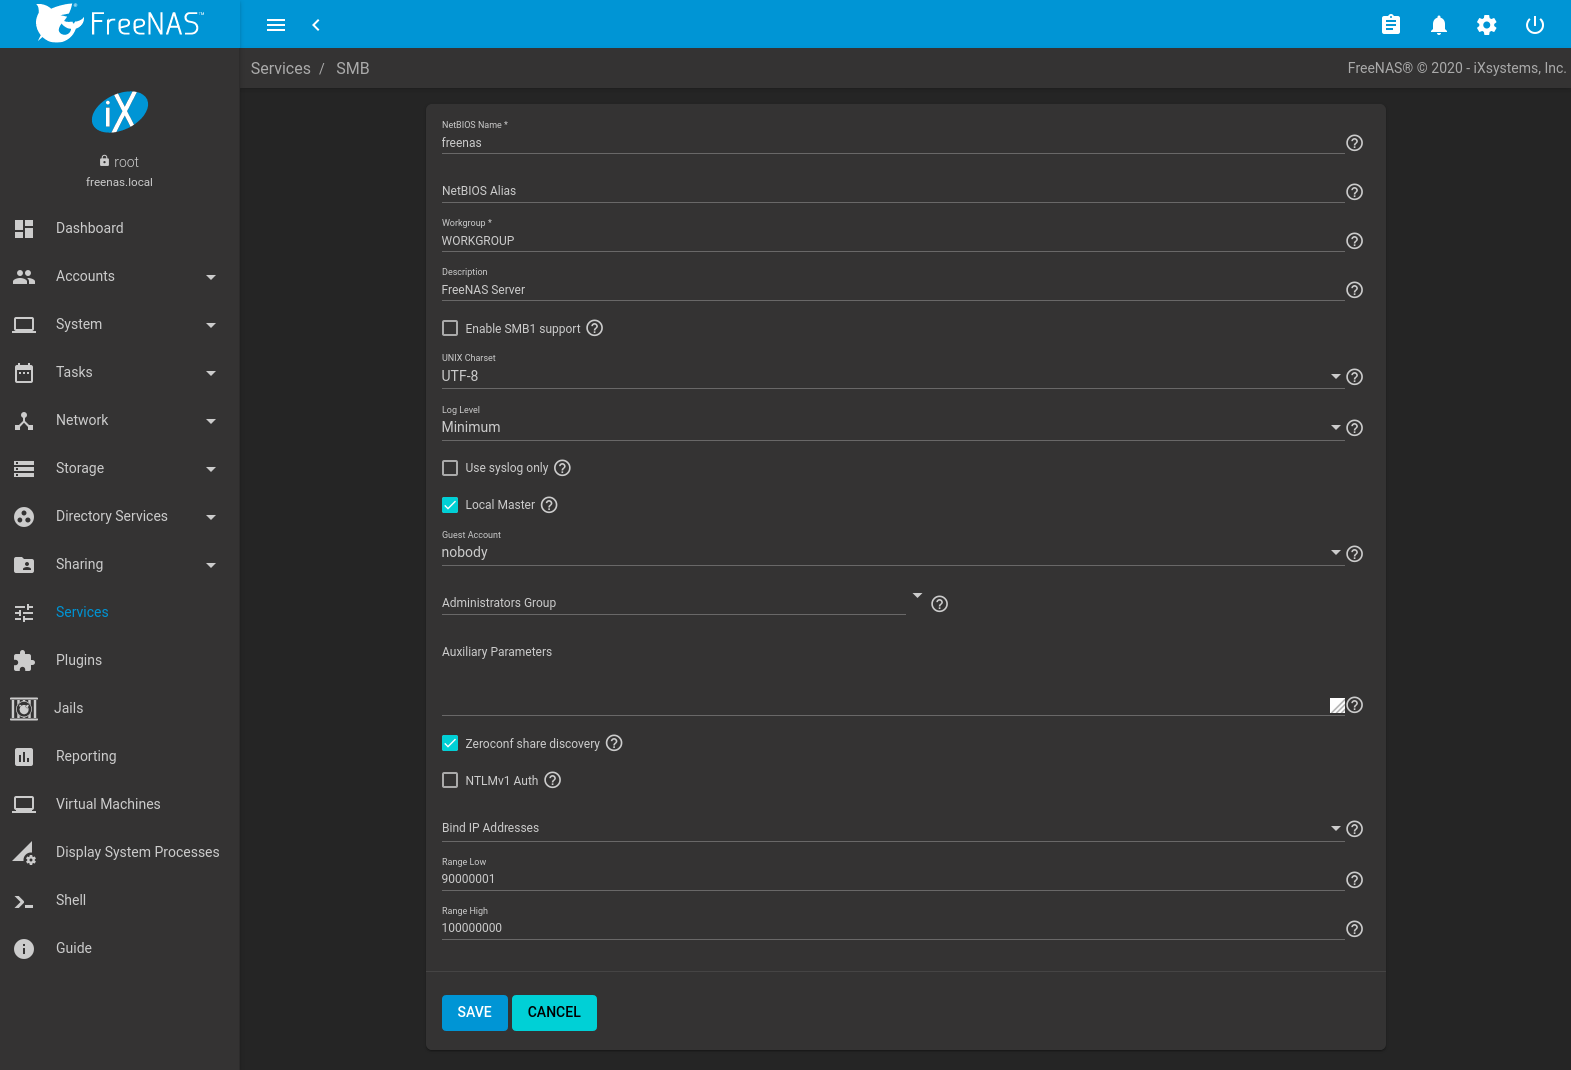
Task: Open the task manager clipboard icon
Action: [1390, 25]
